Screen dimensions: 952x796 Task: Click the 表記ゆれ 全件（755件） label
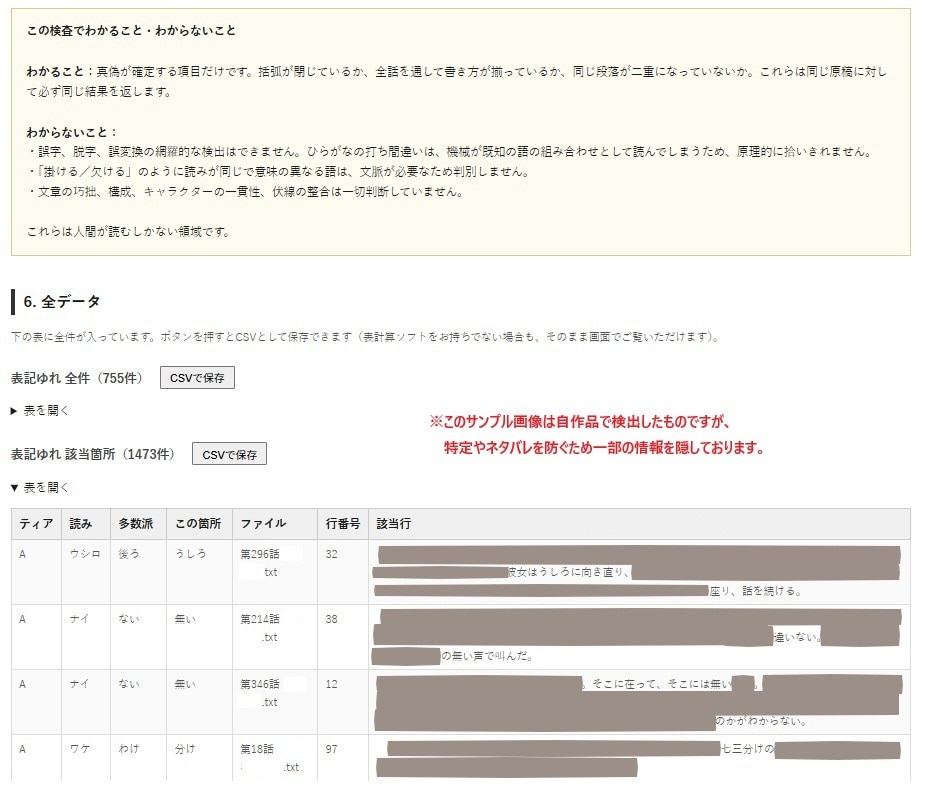point(76,378)
